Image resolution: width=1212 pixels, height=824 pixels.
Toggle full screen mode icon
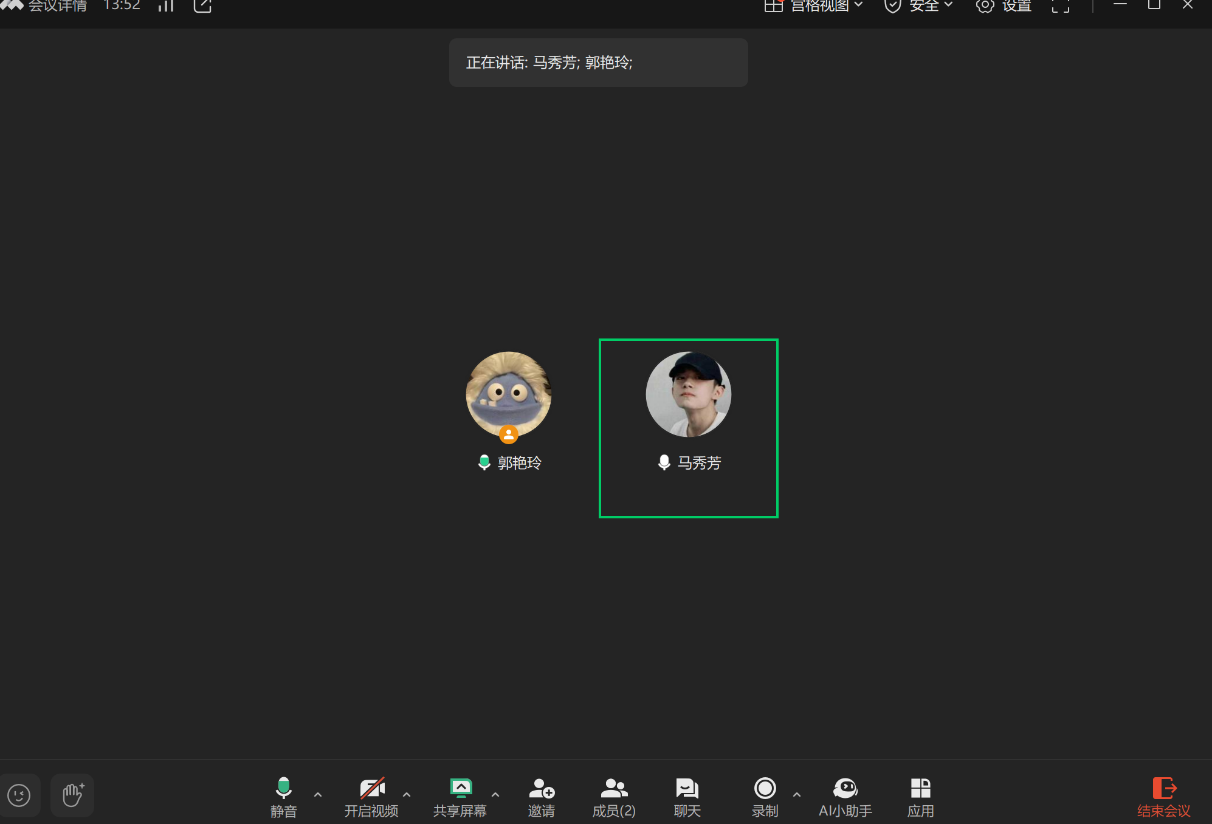click(1061, 6)
